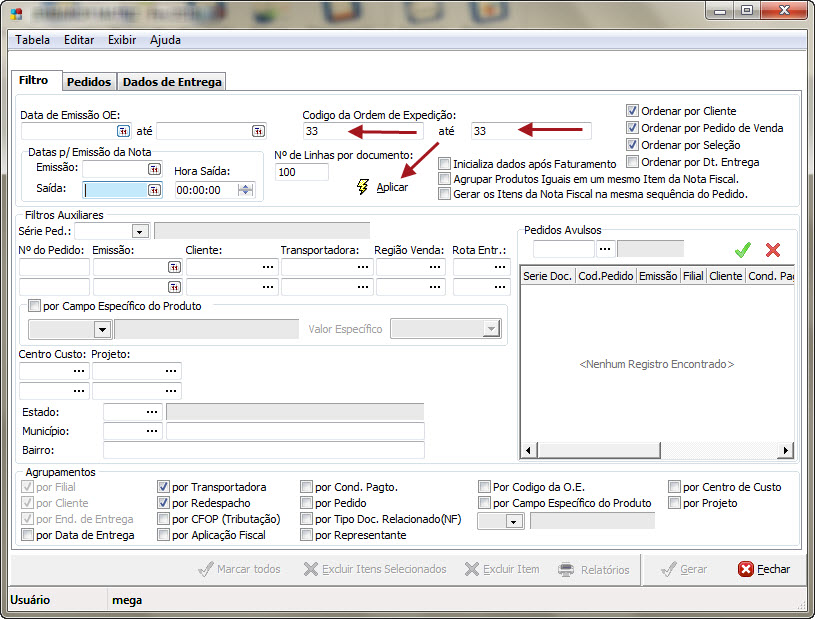Click the Fechar button
Viewport: 815px width, 619px height.
click(x=764, y=569)
